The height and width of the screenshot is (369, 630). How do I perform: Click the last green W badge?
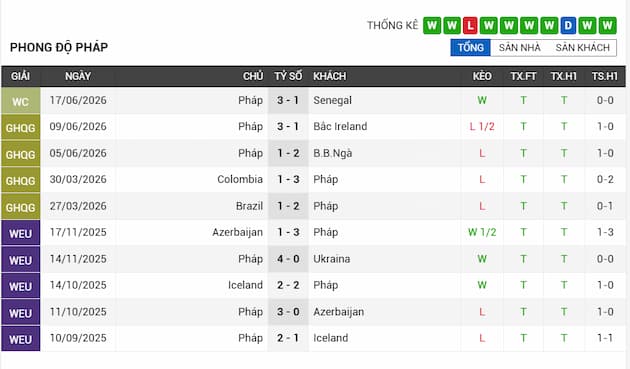click(x=607, y=26)
